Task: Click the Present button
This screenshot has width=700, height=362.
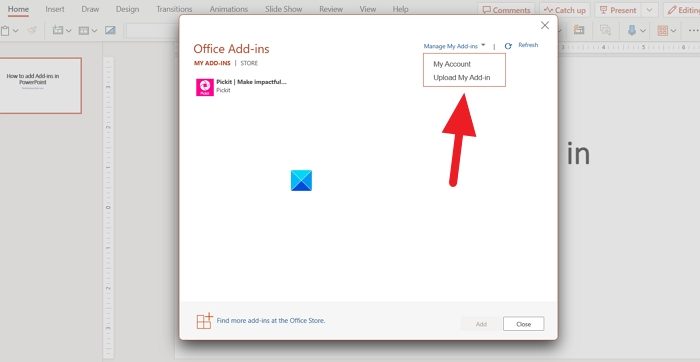Action: pos(618,10)
